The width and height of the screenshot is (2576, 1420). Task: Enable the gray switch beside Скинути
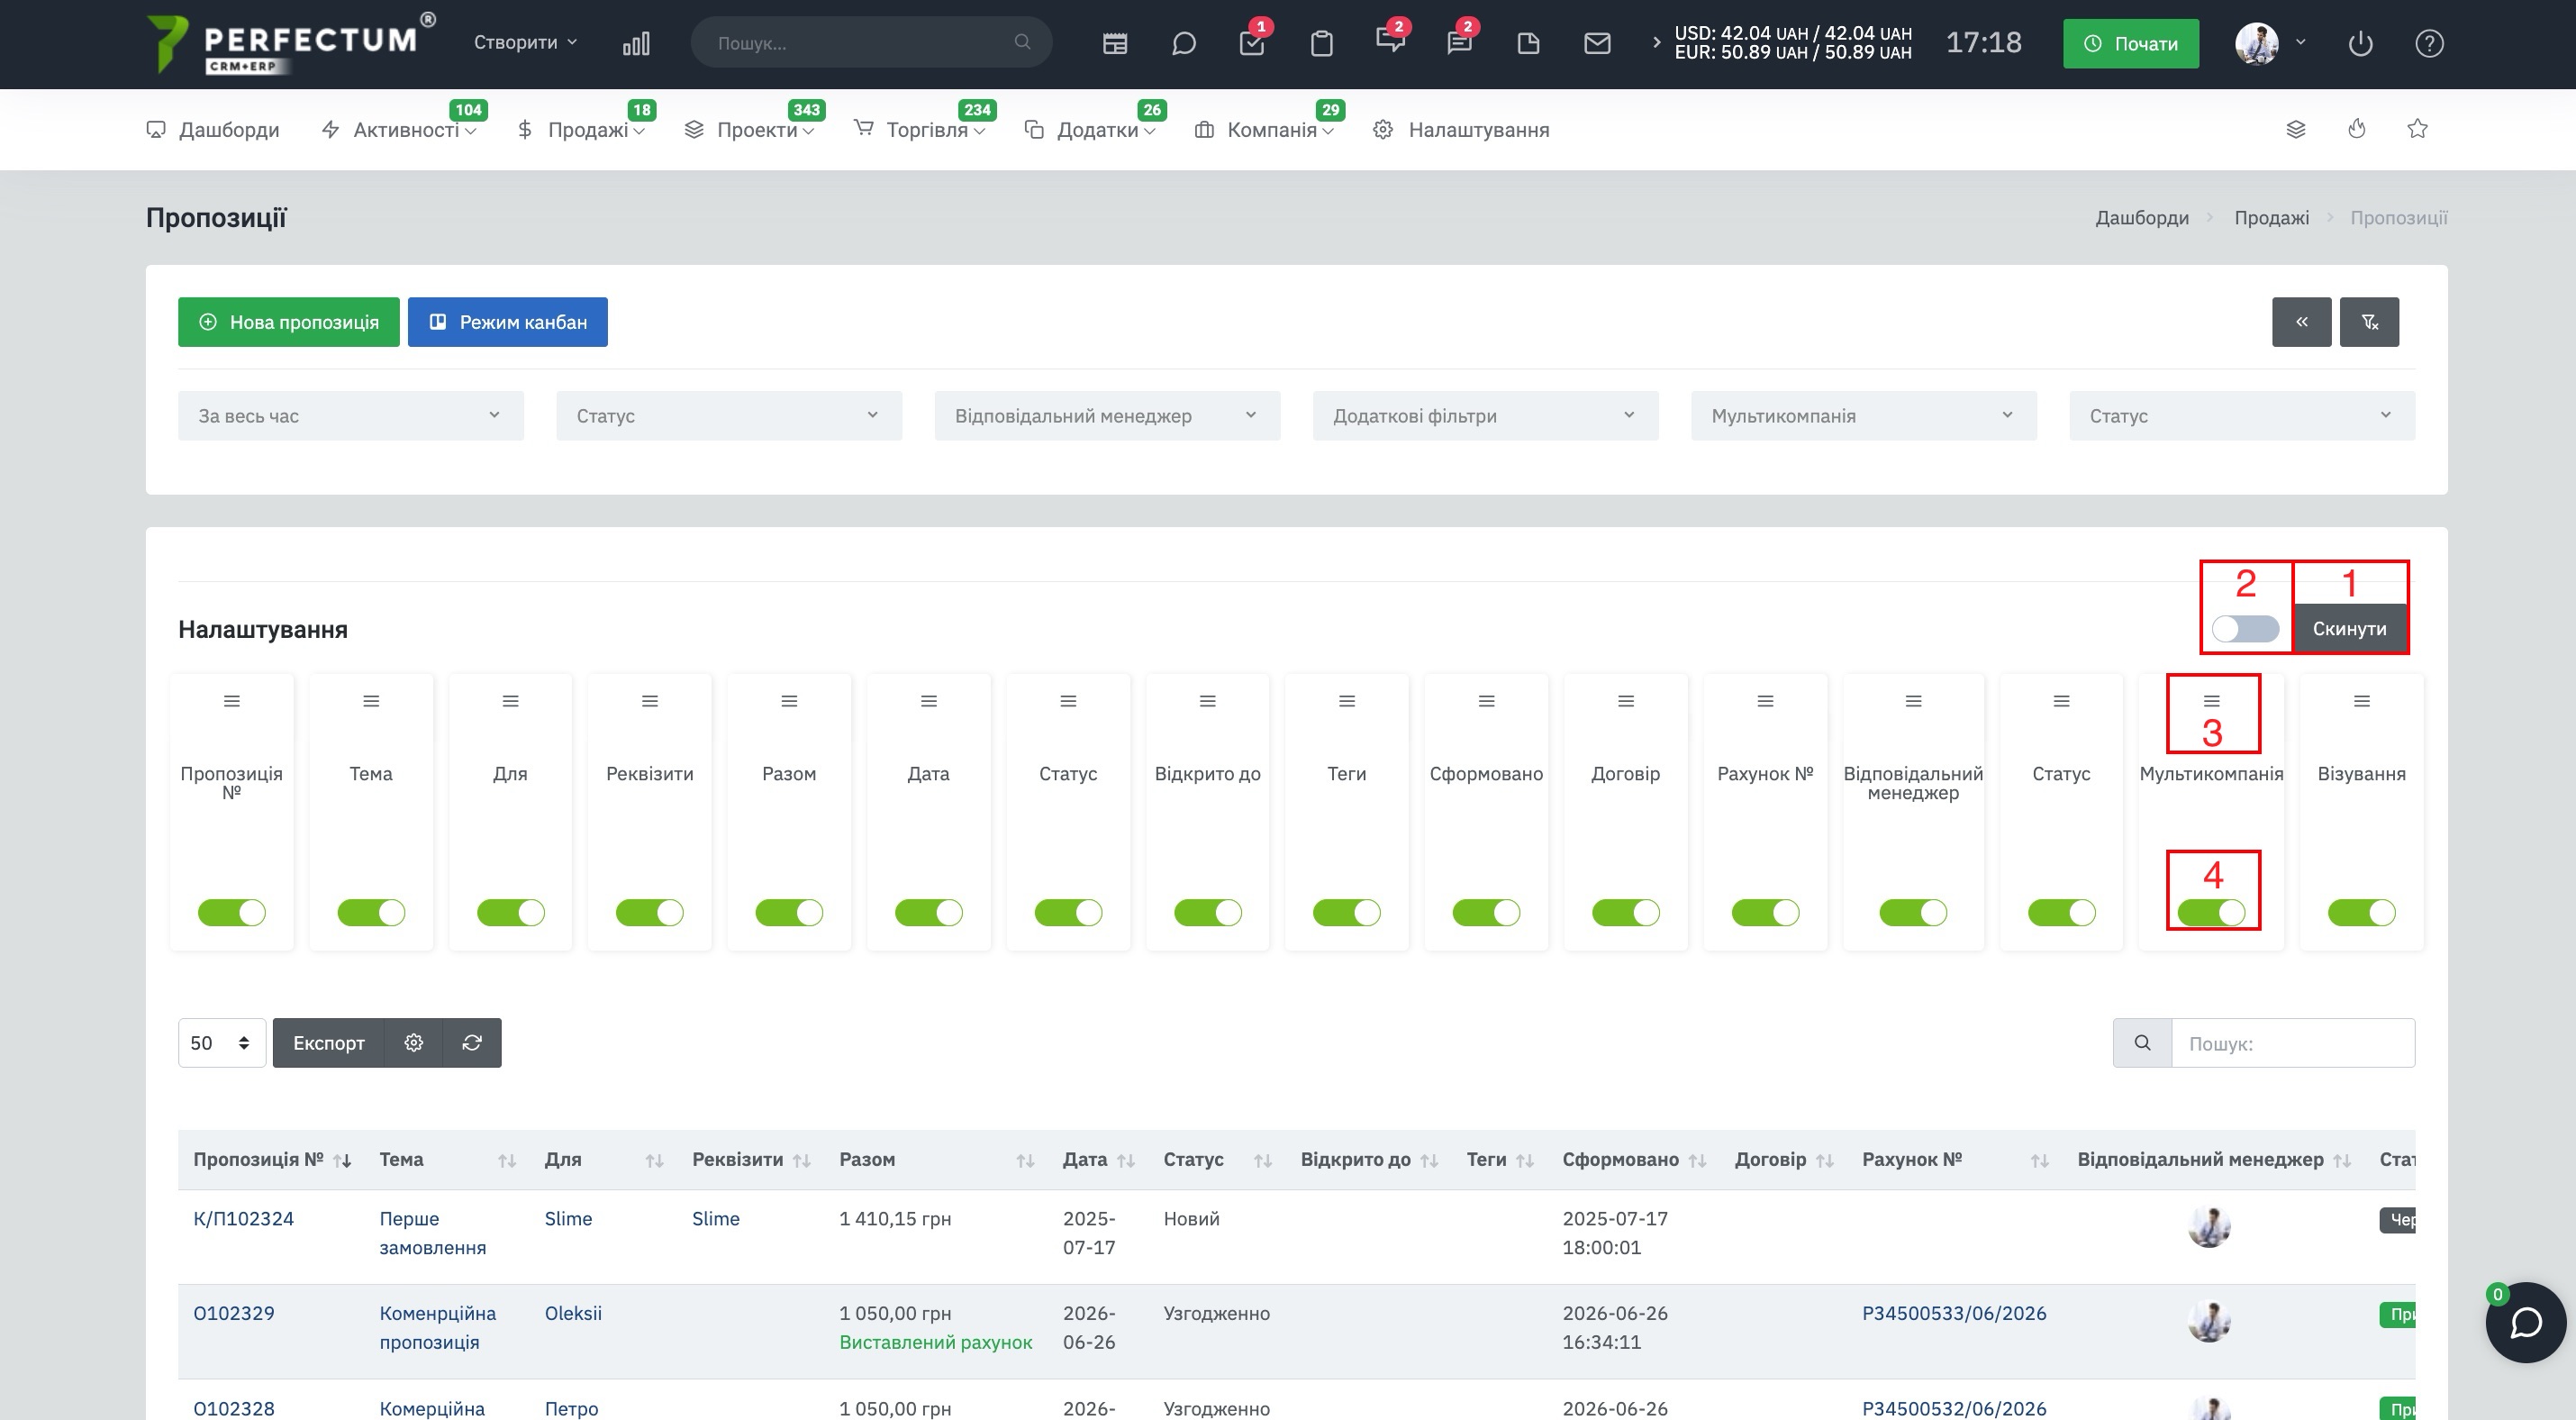(2245, 629)
